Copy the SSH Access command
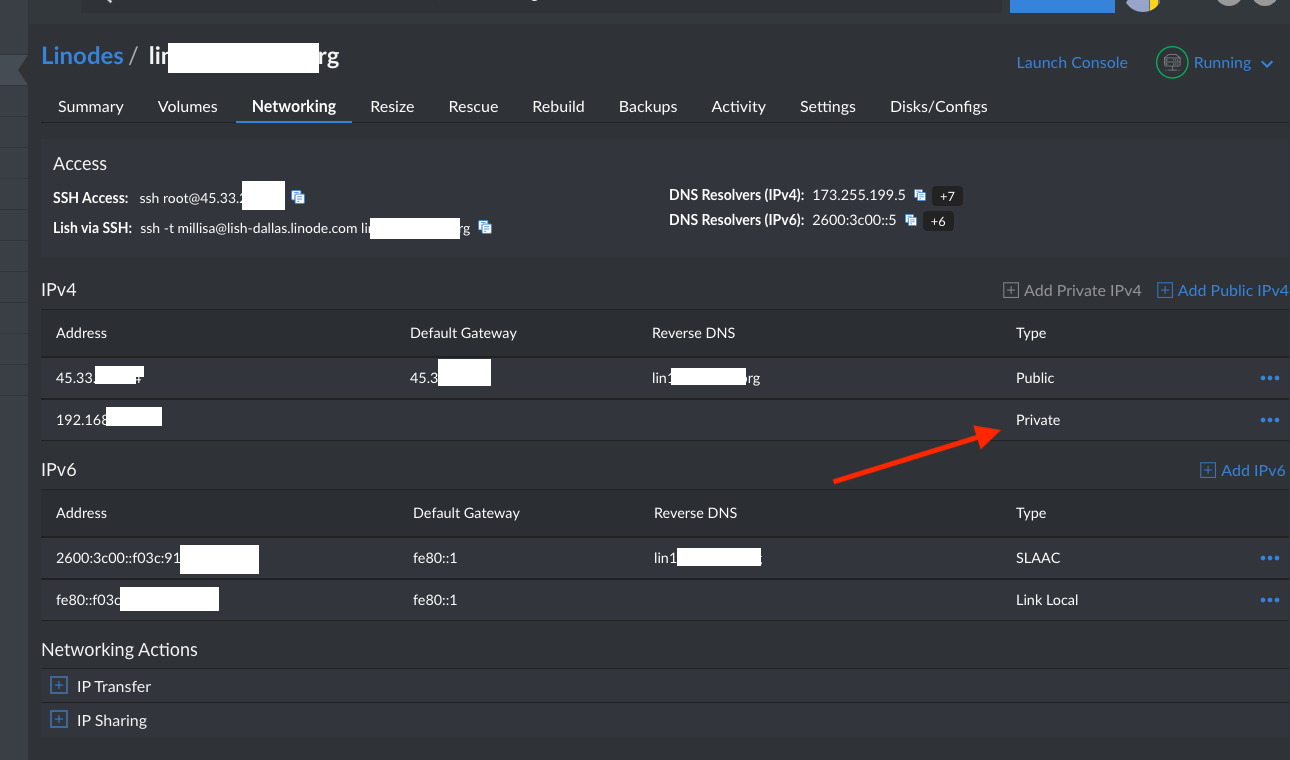This screenshot has width=1290, height=760. (298, 197)
